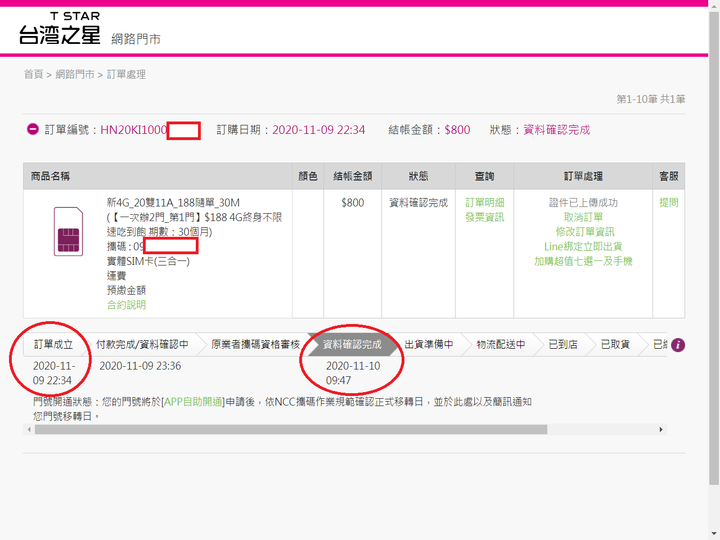Click $800 amount in order header

[x=457, y=130]
